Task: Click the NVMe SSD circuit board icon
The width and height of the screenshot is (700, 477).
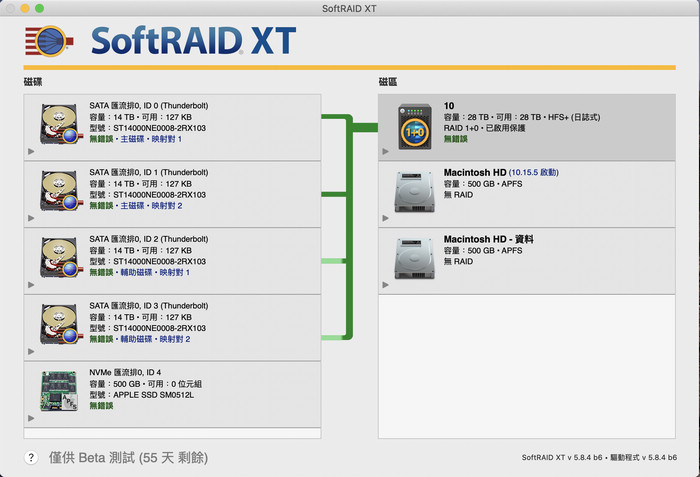Action: [x=59, y=391]
